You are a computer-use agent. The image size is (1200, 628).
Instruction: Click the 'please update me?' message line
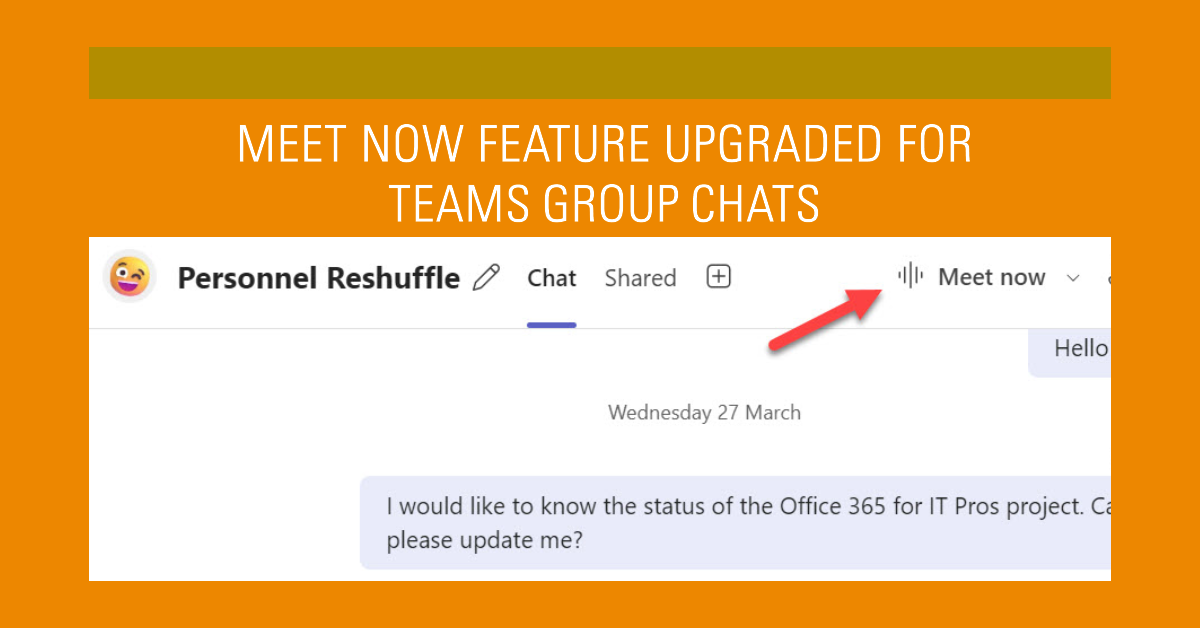(x=484, y=540)
